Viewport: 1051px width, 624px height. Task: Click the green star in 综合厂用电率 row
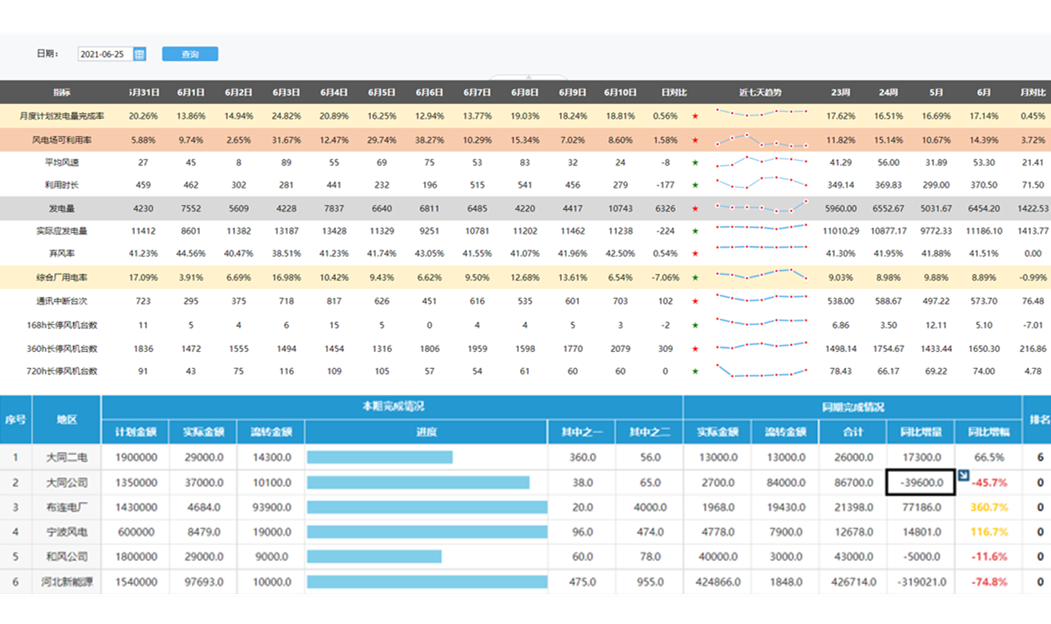point(695,277)
